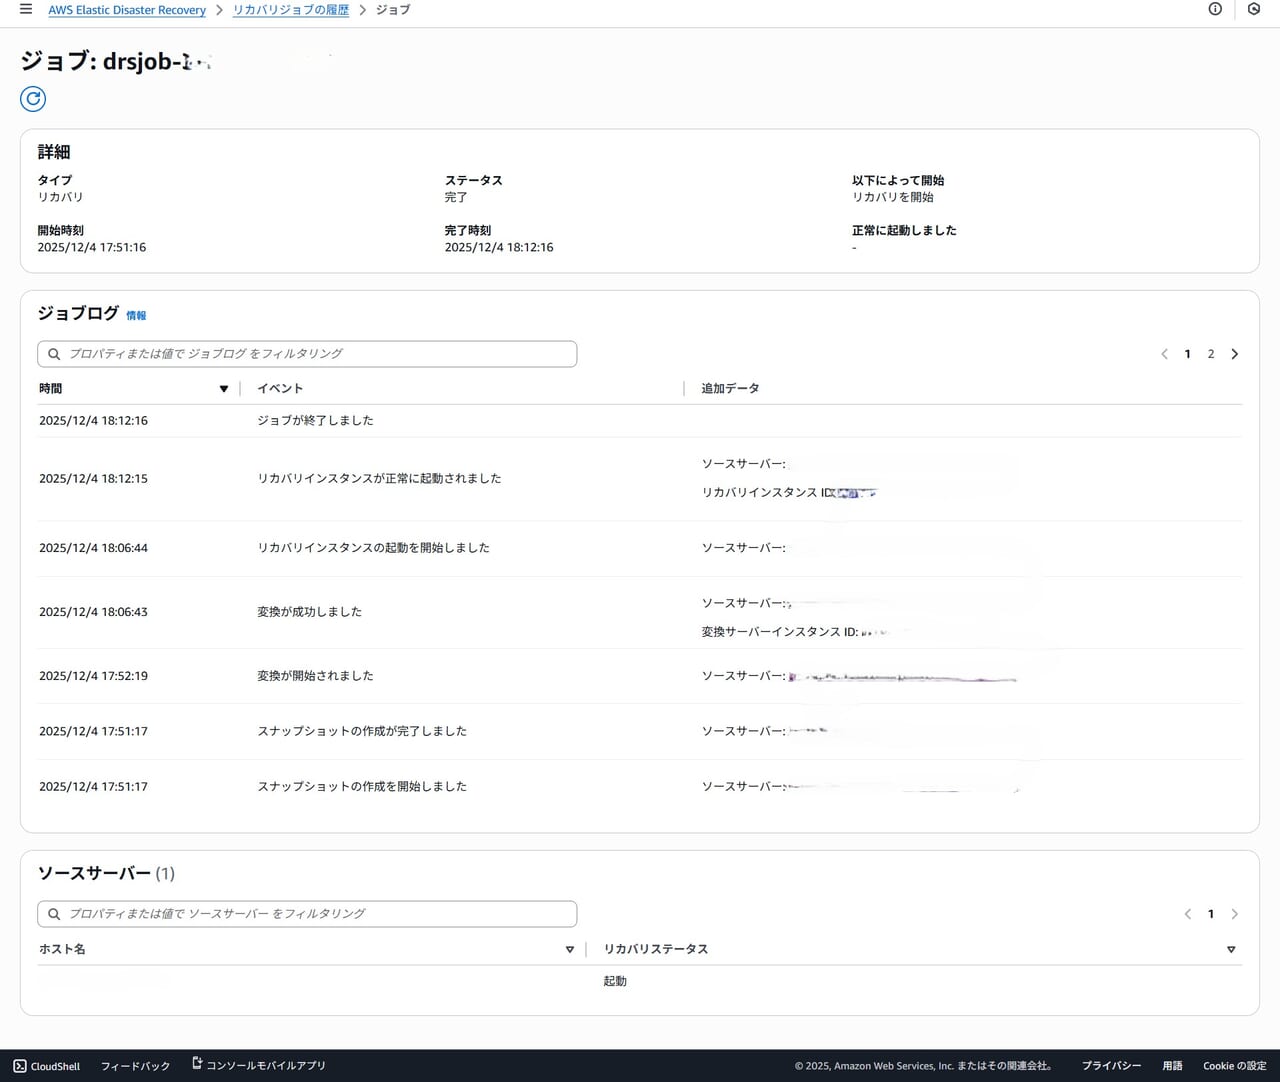Viewport: 1280px width, 1082px height.
Task: Click the refresh job icon
Action: coord(33,99)
